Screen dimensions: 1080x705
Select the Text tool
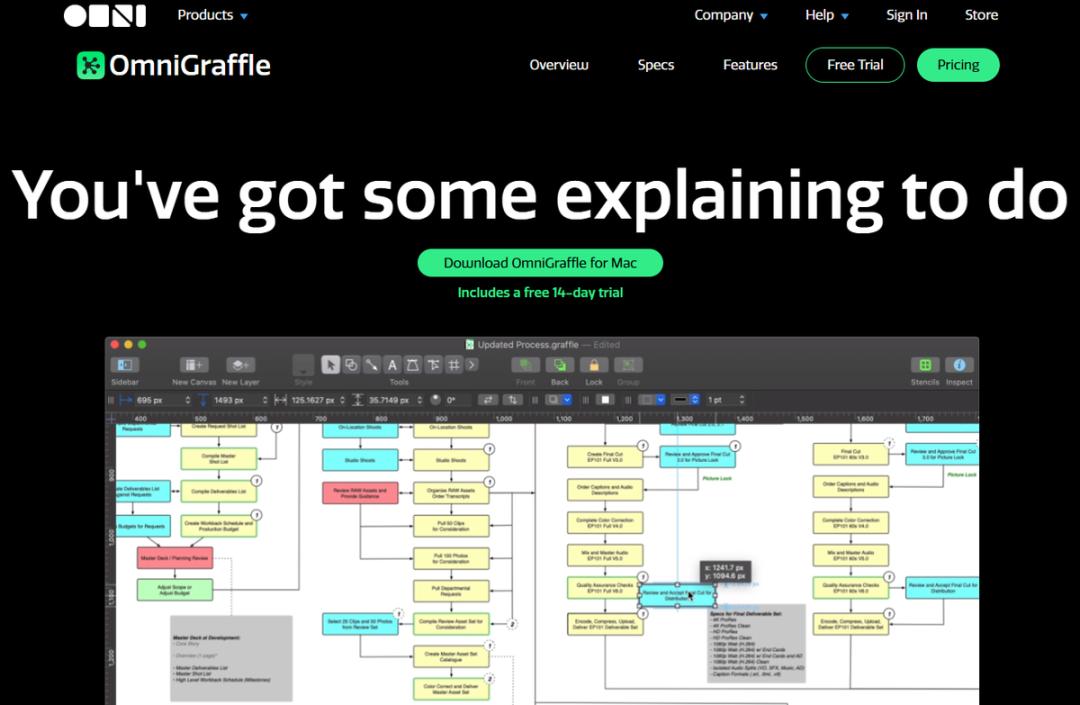[392, 365]
